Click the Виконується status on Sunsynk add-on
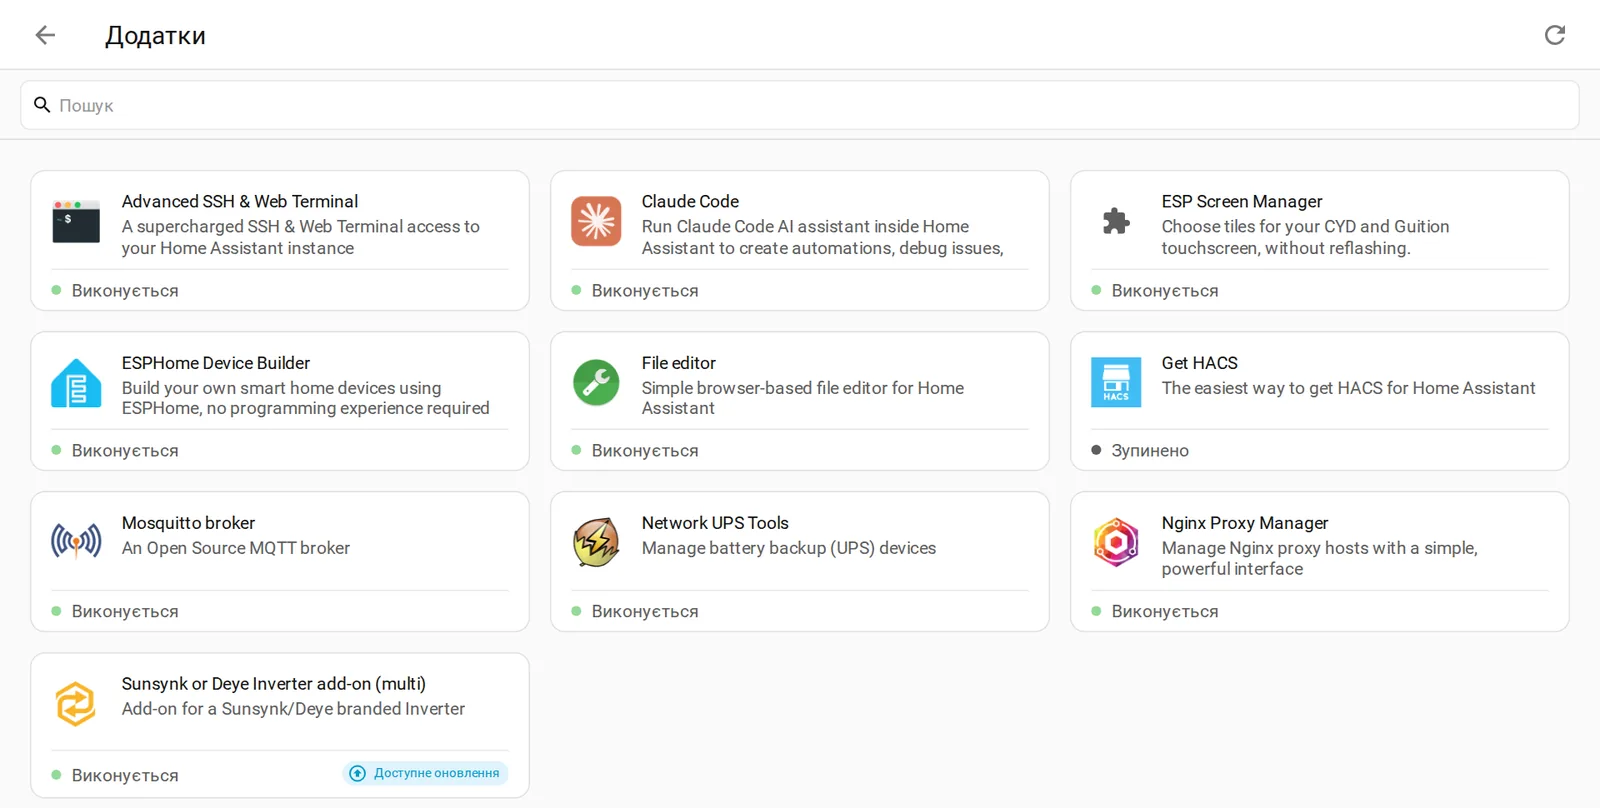The image size is (1600, 808). tap(125, 776)
